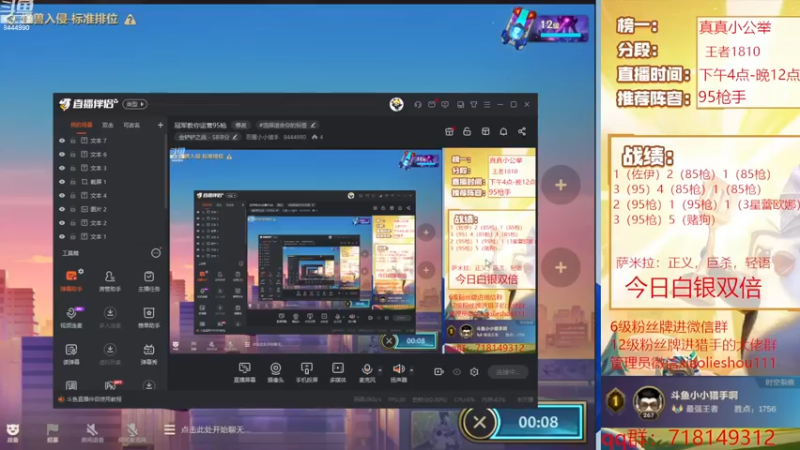Change the 金铲铲之战 category tag

(208, 137)
